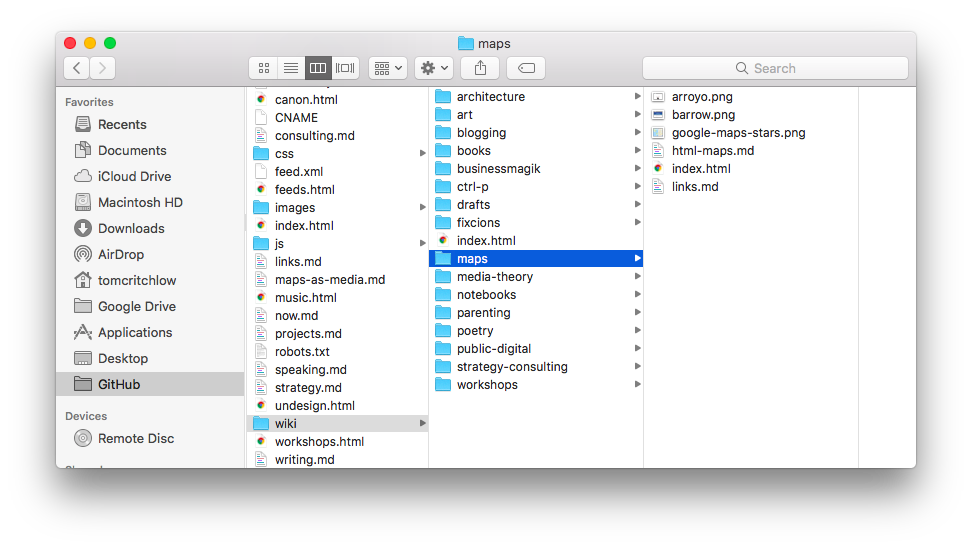Select the undesign.html file
This screenshot has height=548, width=972.
(x=337, y=405)
